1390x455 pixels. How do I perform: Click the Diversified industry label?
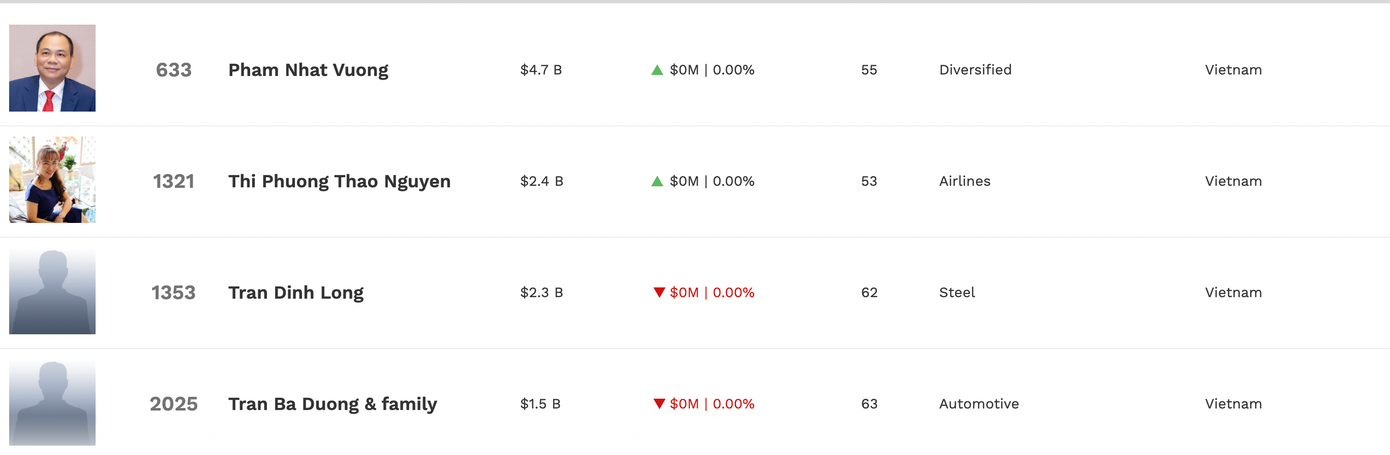975,70
